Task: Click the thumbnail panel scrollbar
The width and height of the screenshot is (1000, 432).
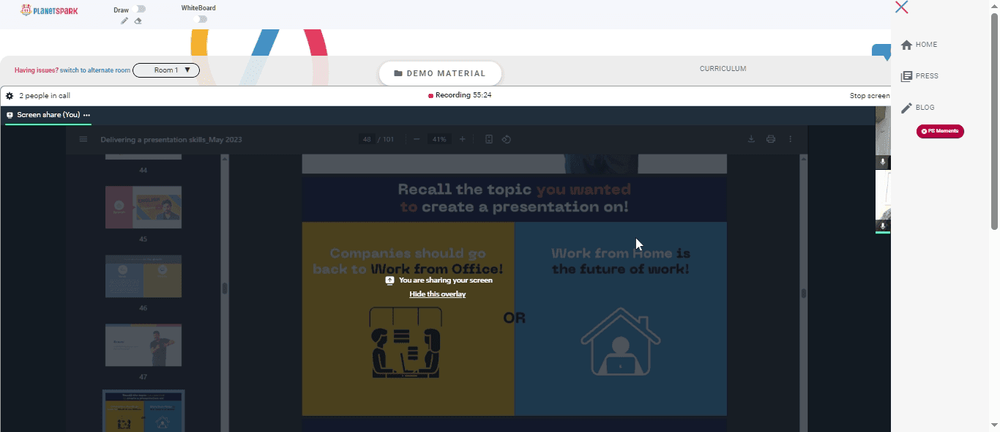Action: pos(224,288)
